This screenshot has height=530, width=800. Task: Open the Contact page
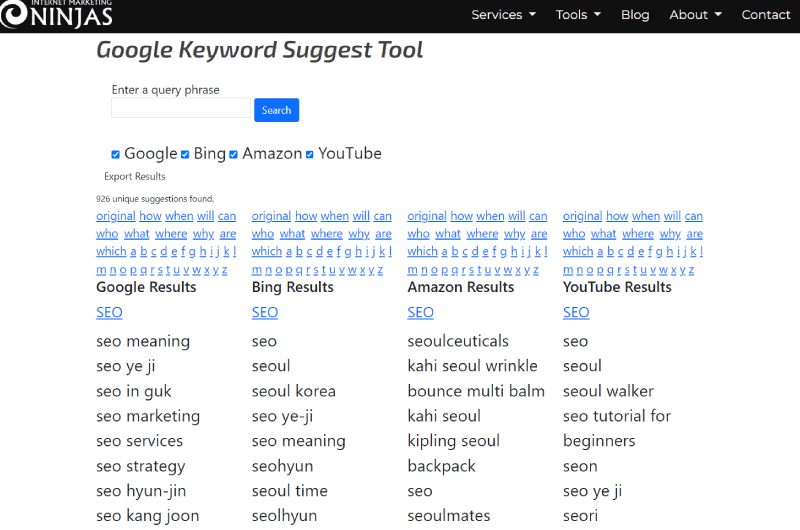click(765, 15)
